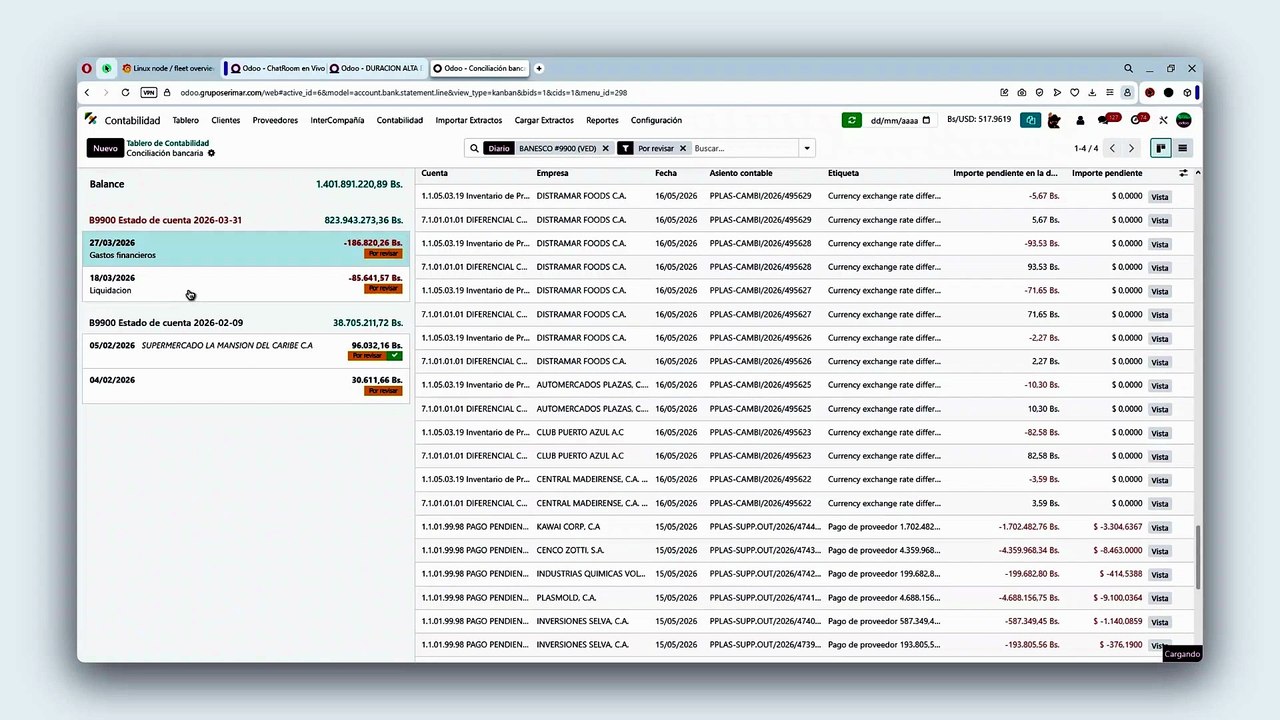Viewport: 1280px width, 720px height.
Task: Click the browser heart bookmark icon
Action: tap(1075, 92)
